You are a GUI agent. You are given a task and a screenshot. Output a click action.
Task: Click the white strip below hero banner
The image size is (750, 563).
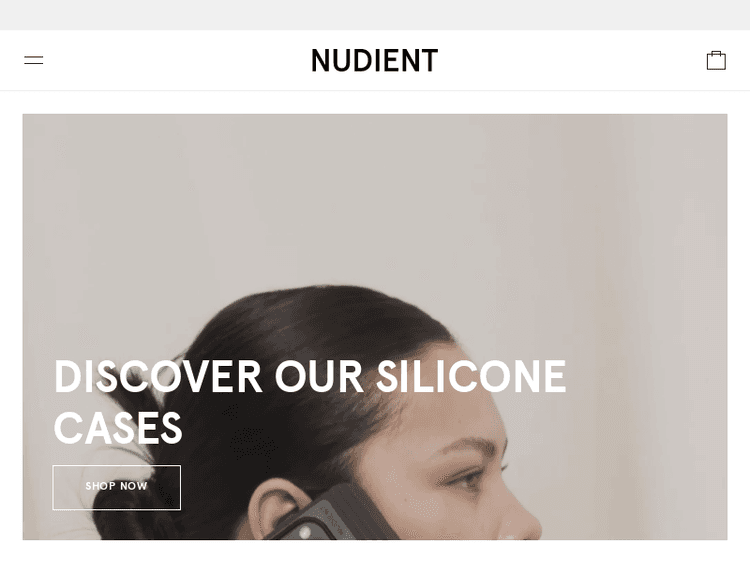coord(375,552)
